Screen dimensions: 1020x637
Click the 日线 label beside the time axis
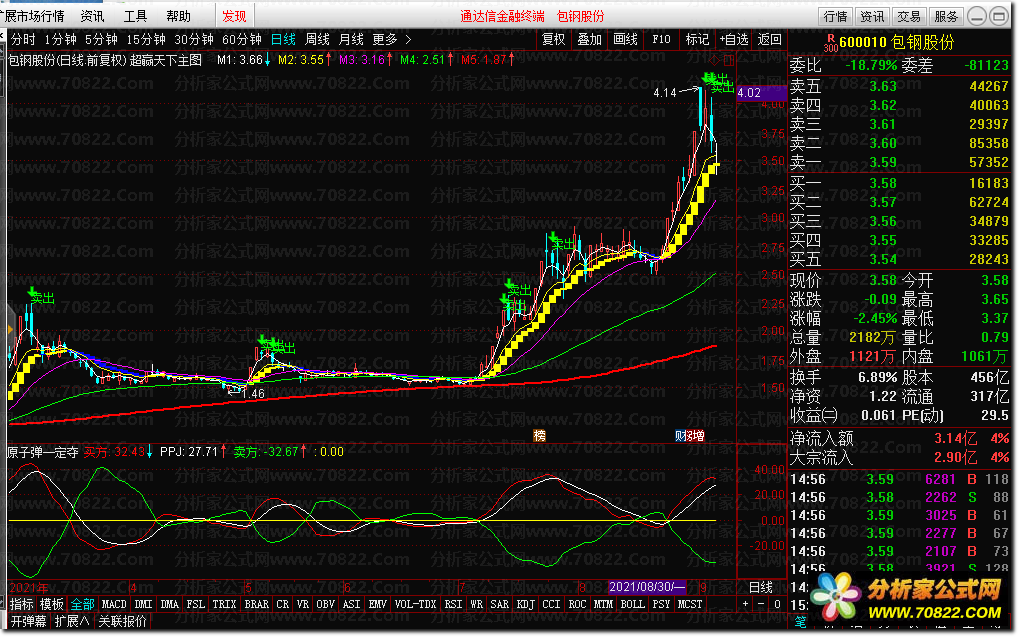[760, 587]
